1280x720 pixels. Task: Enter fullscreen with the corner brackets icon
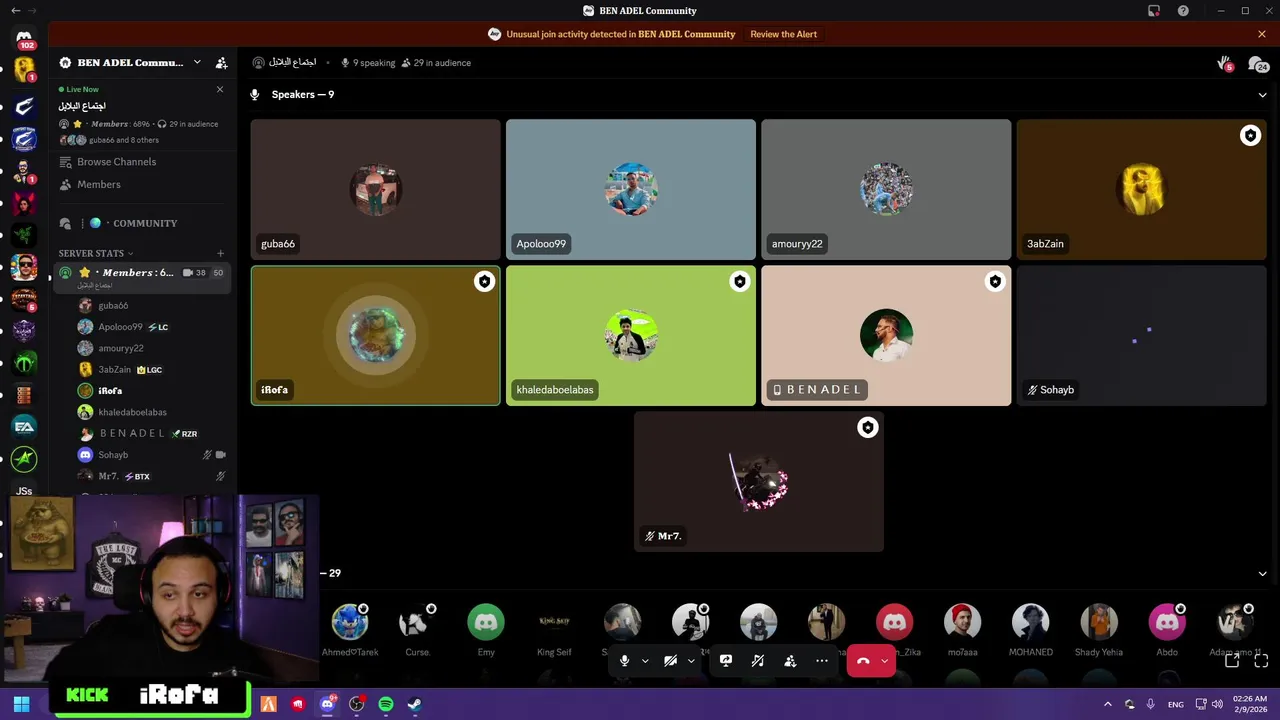tap(1260, 661)
